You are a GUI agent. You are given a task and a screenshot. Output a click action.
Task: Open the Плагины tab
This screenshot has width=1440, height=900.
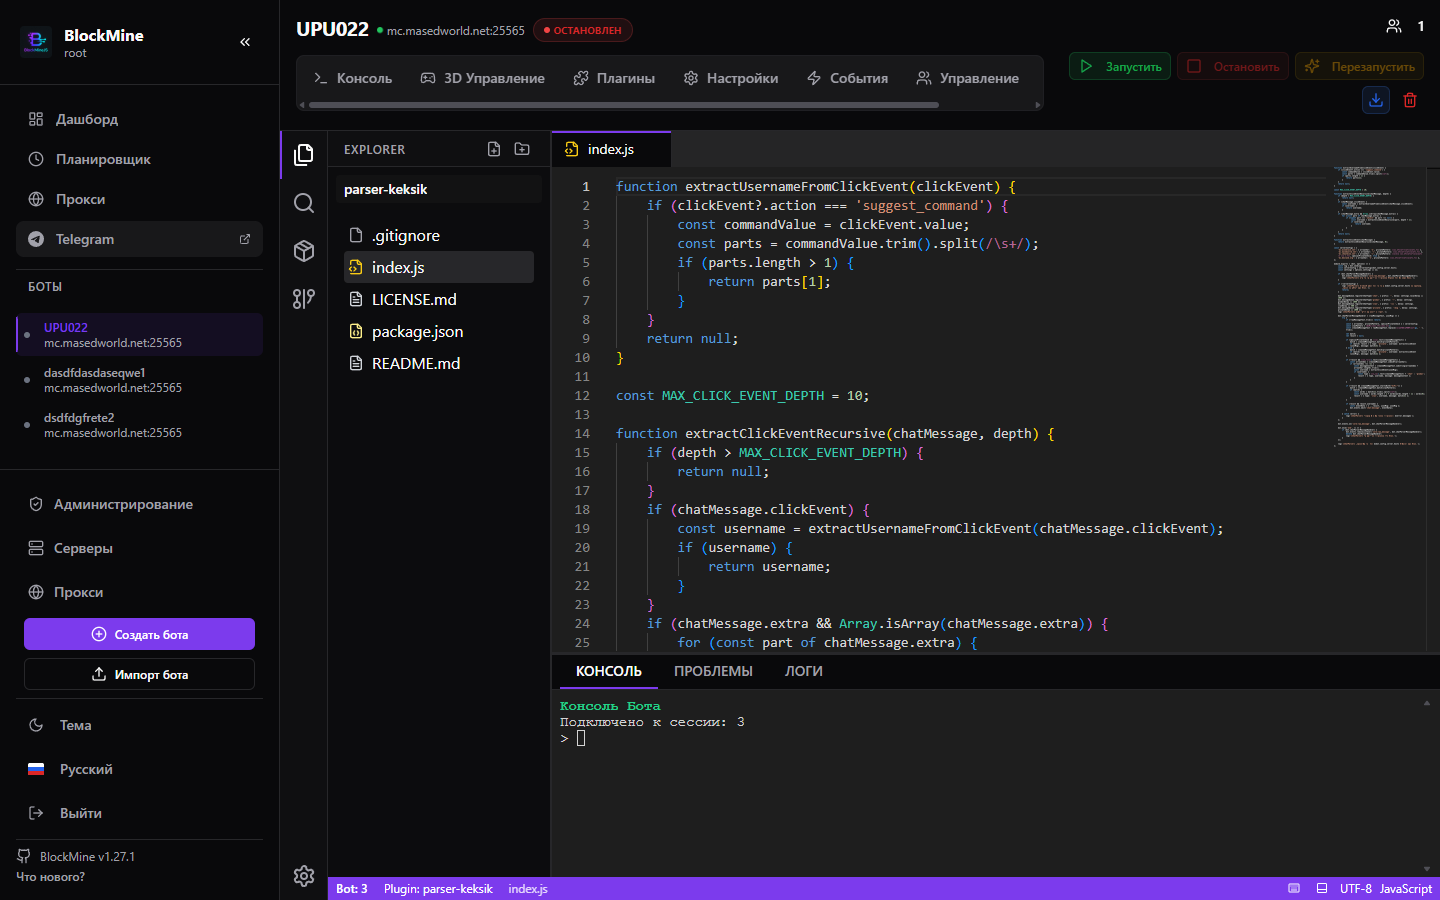[614, 78]
